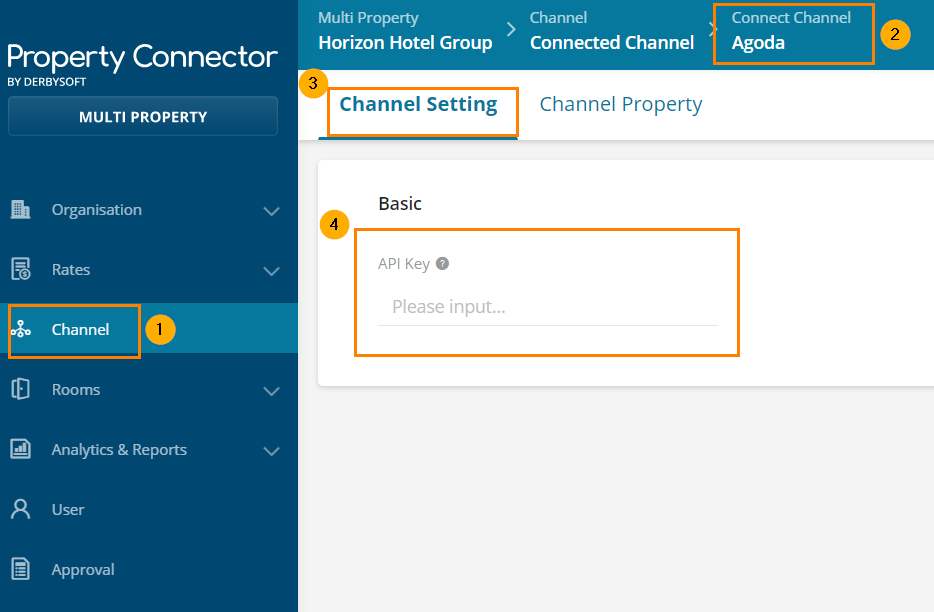Click the Property Connector logo
This screenshot has height=612, width=934.
(142, 58)
